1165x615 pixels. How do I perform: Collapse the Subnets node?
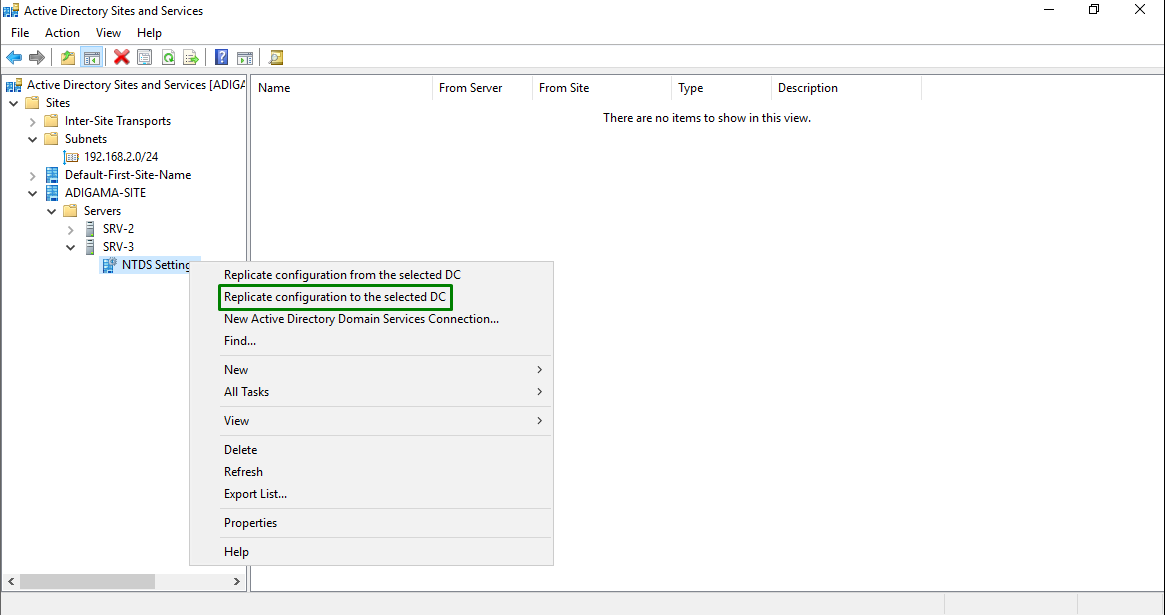pyautogui.click(x=33, y=139)
